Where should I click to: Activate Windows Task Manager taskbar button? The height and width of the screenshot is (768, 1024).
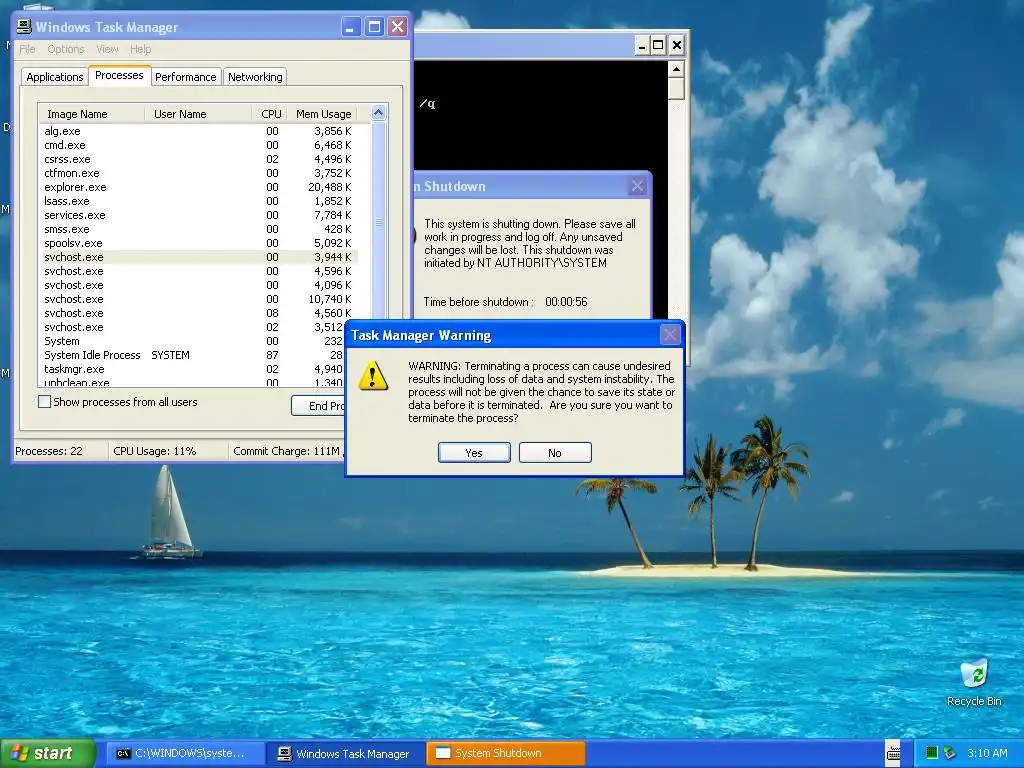point(346,754)
